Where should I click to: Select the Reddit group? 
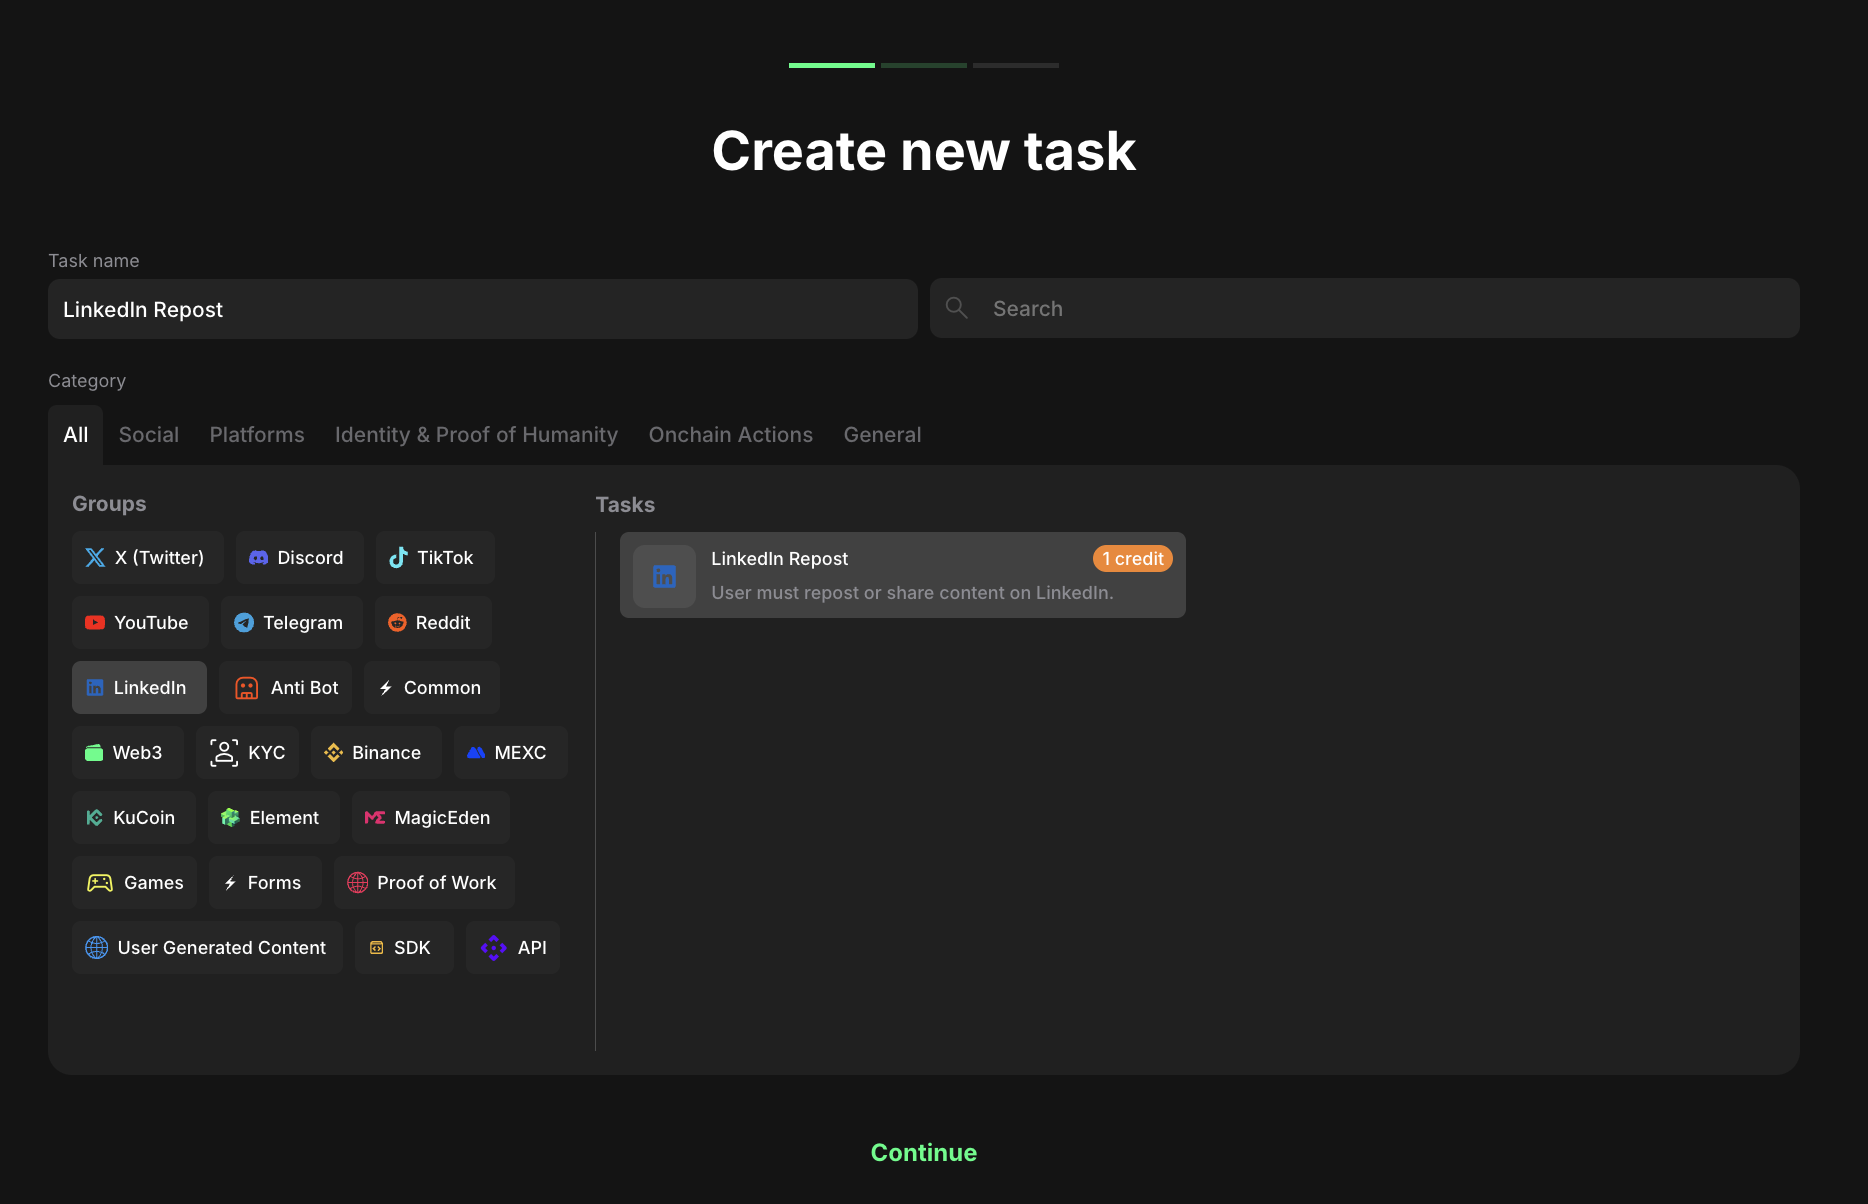coord(433,623)
